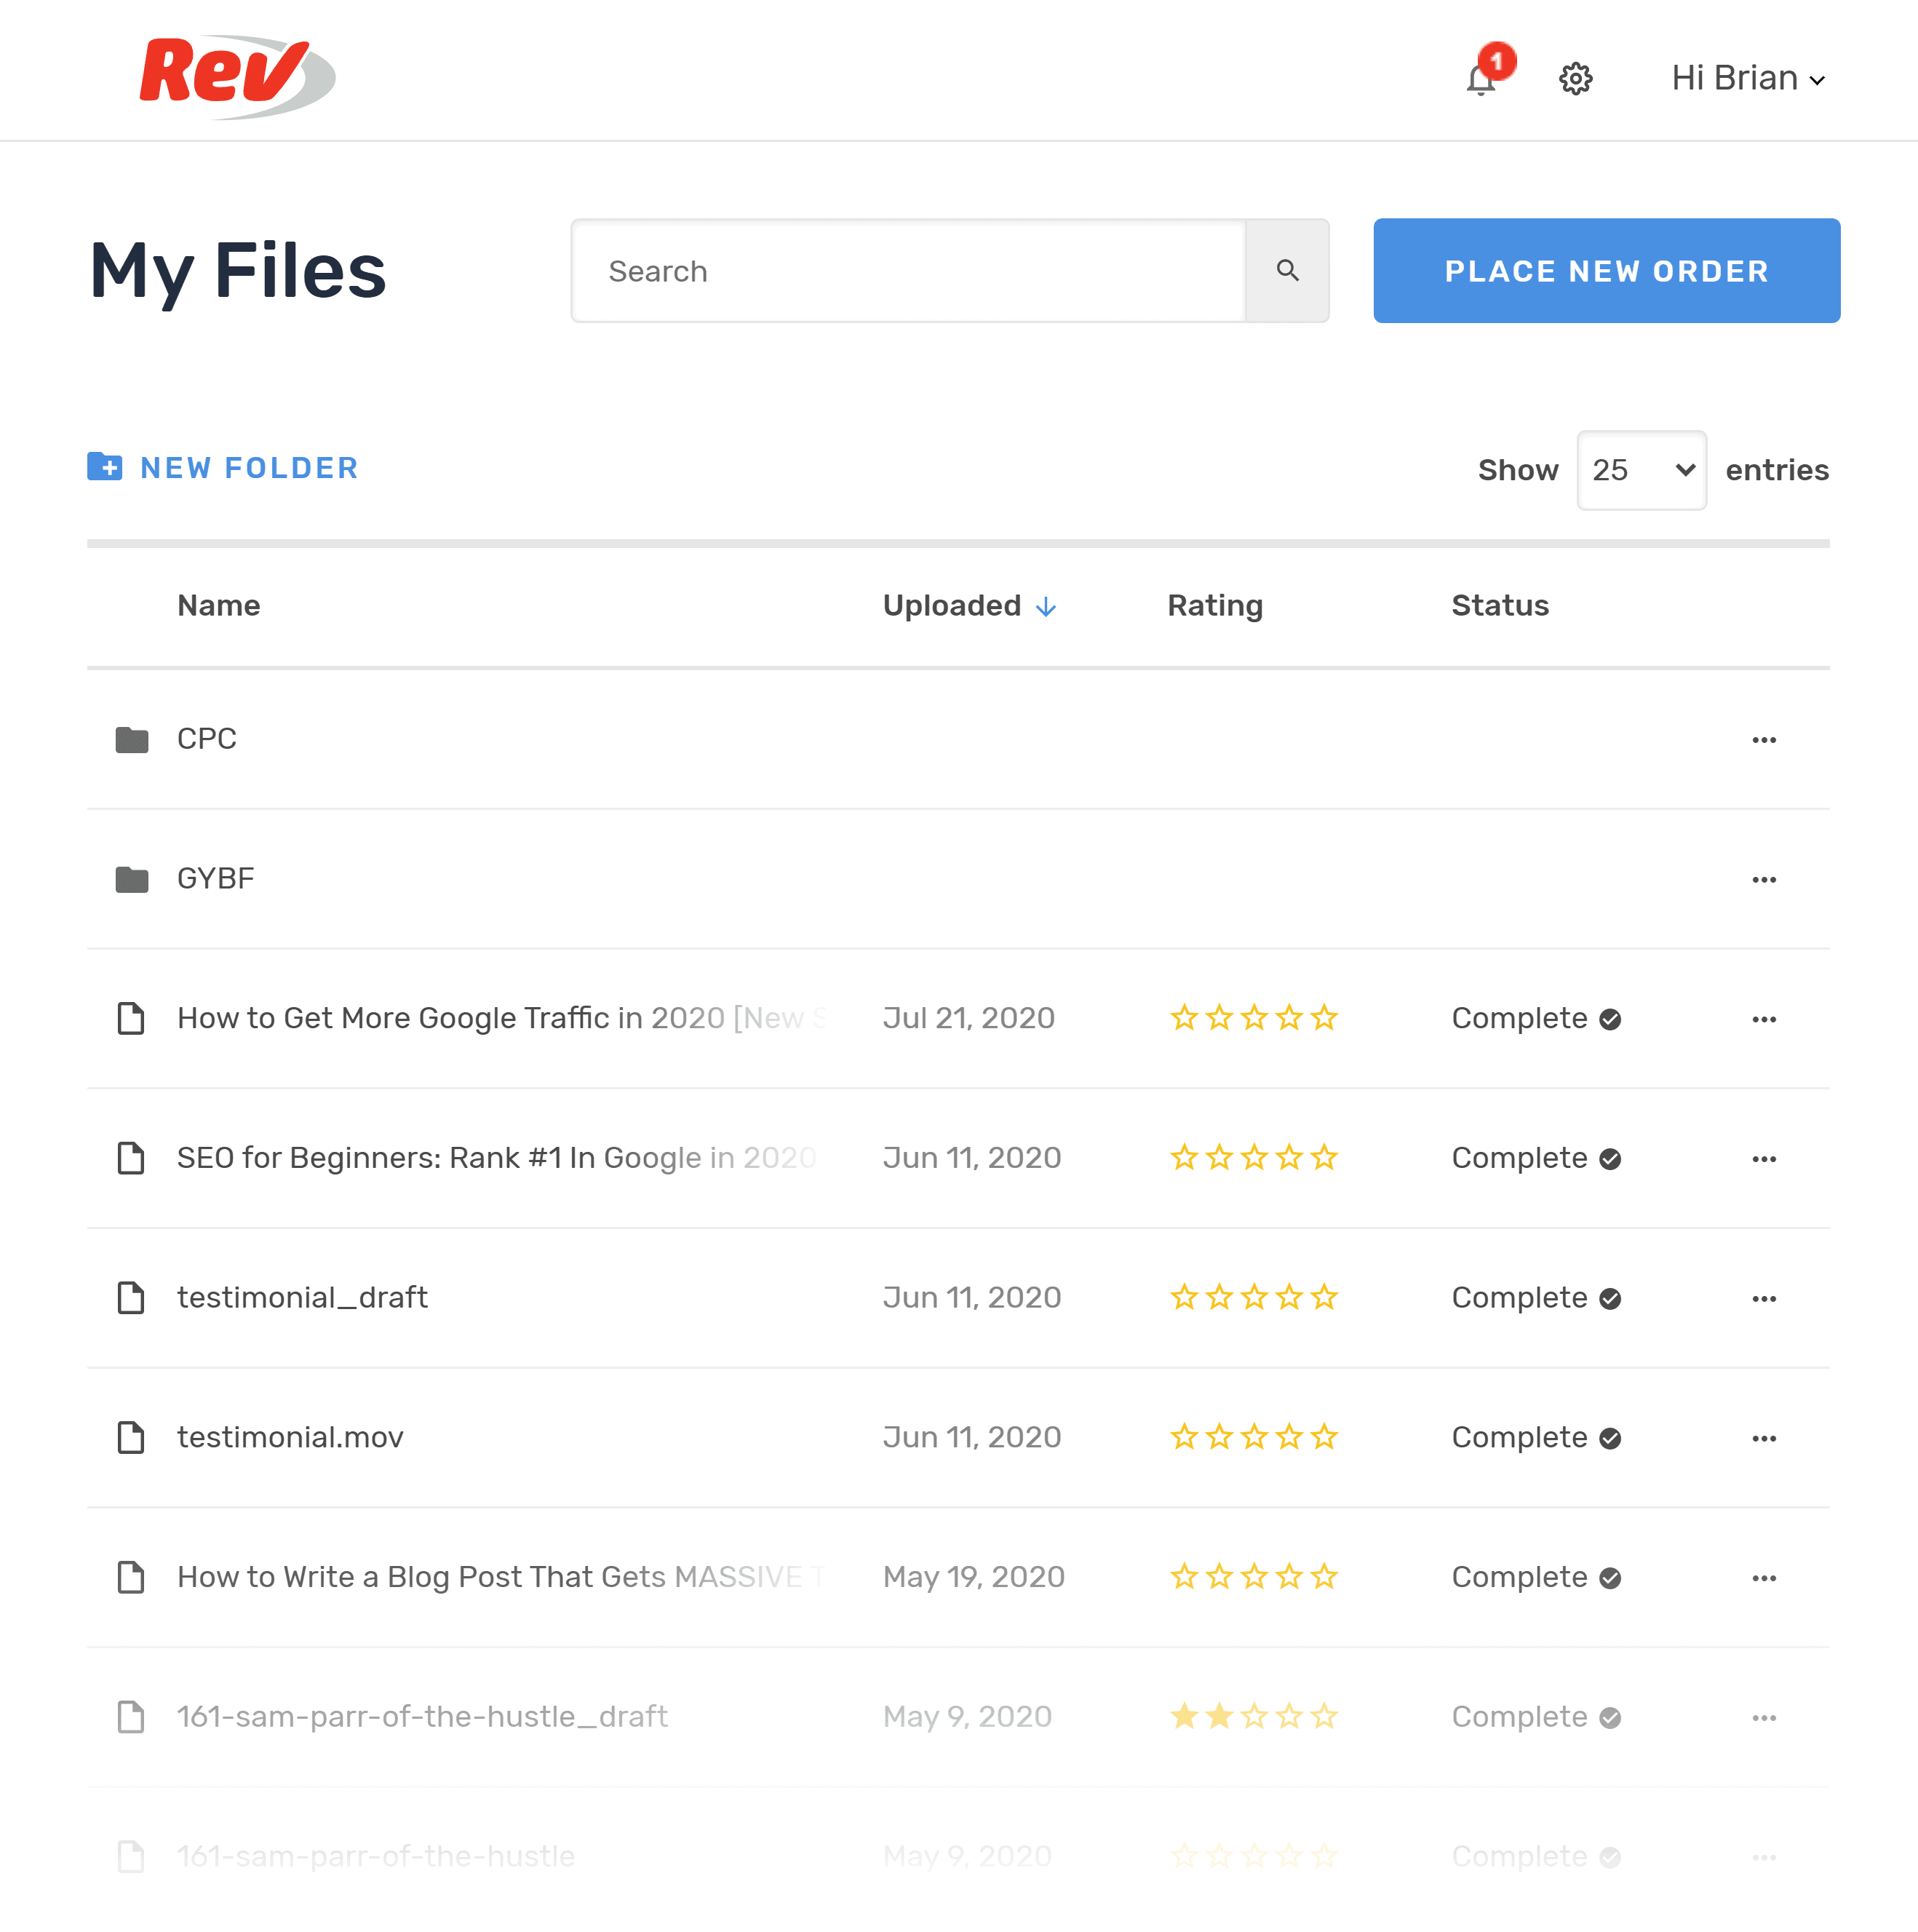
Task: Click file icon for 161-sam-parr-of-the-hustle_draft
Action: click(131, 1719)
